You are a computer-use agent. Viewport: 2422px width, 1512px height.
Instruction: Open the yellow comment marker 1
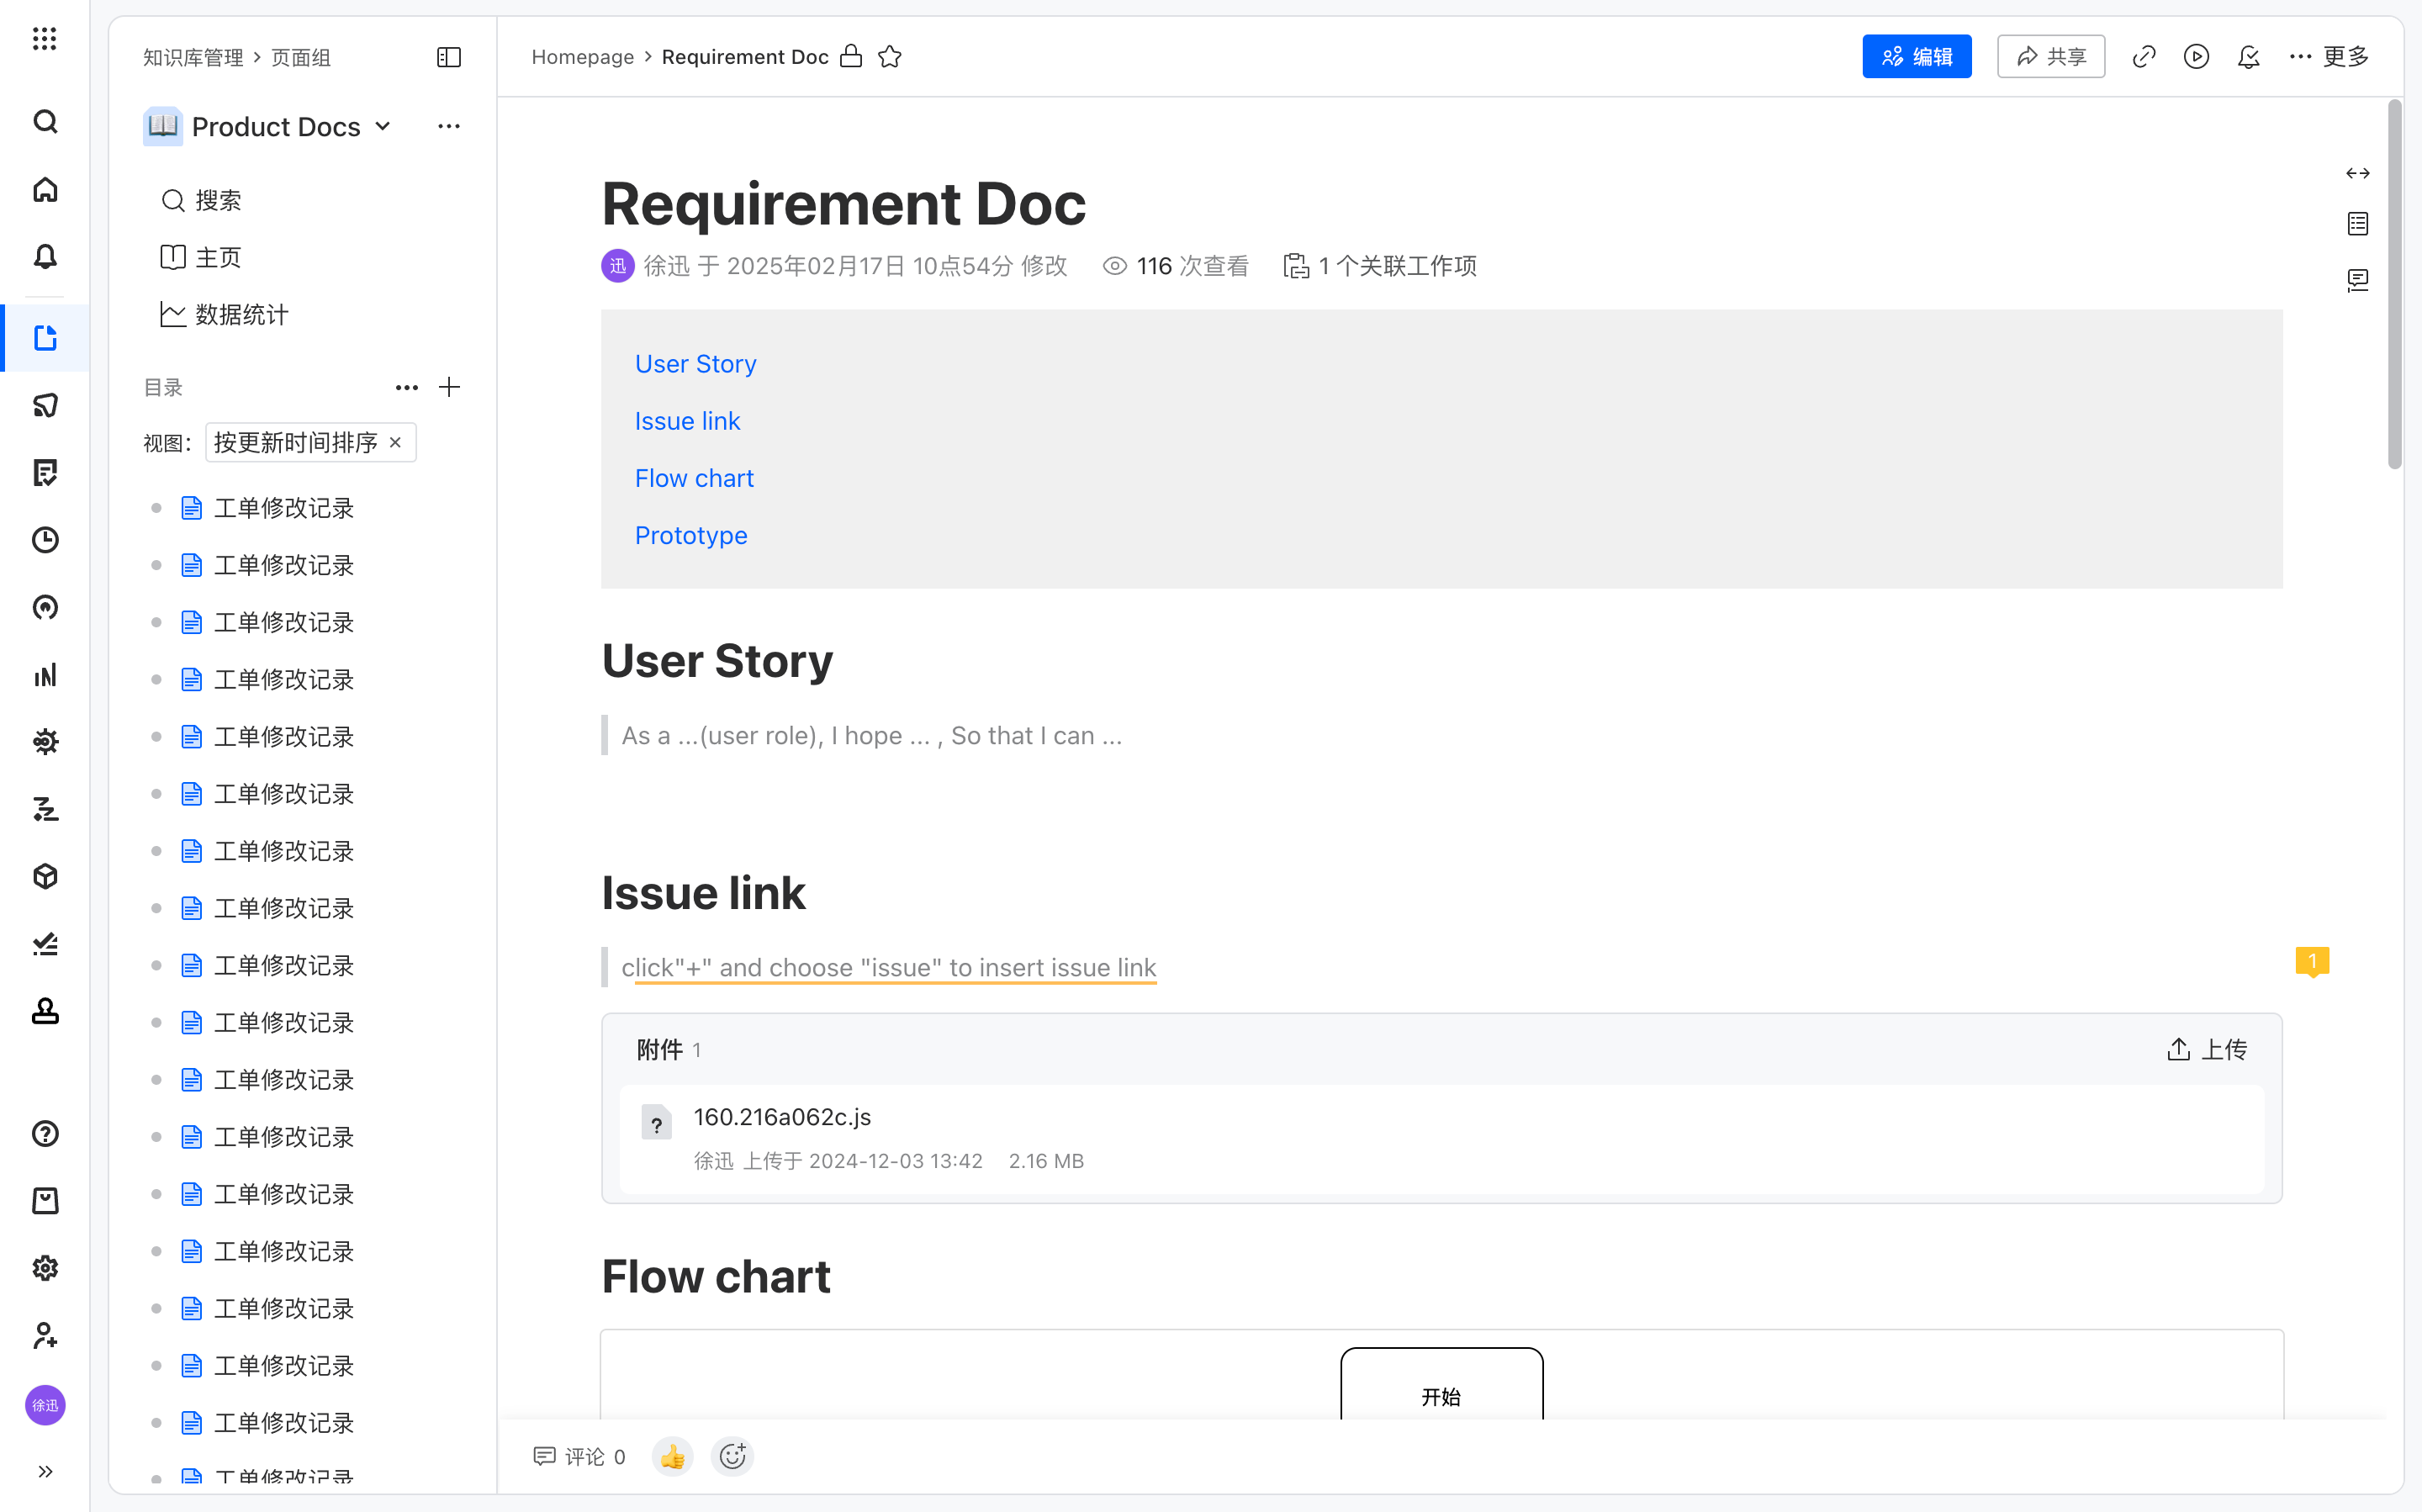click(2312, 961)
